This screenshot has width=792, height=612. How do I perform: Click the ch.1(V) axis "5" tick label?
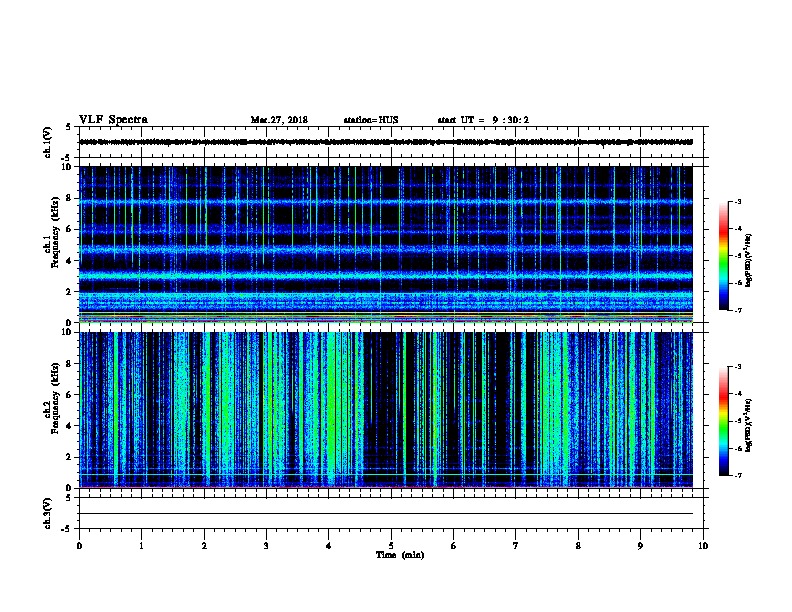point(69,127)
